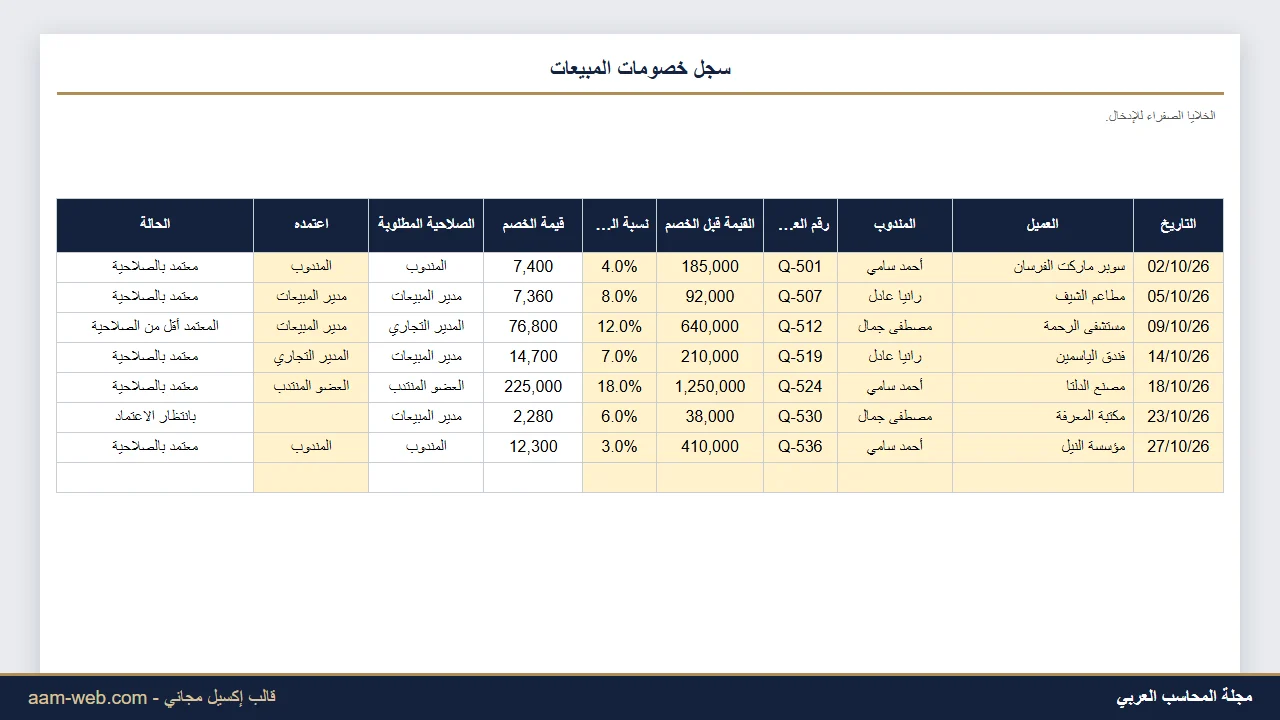Select the اعتمده column header
Viewport: 1280px width, 720px height.
pyautogui.click(x=311, y=225)
